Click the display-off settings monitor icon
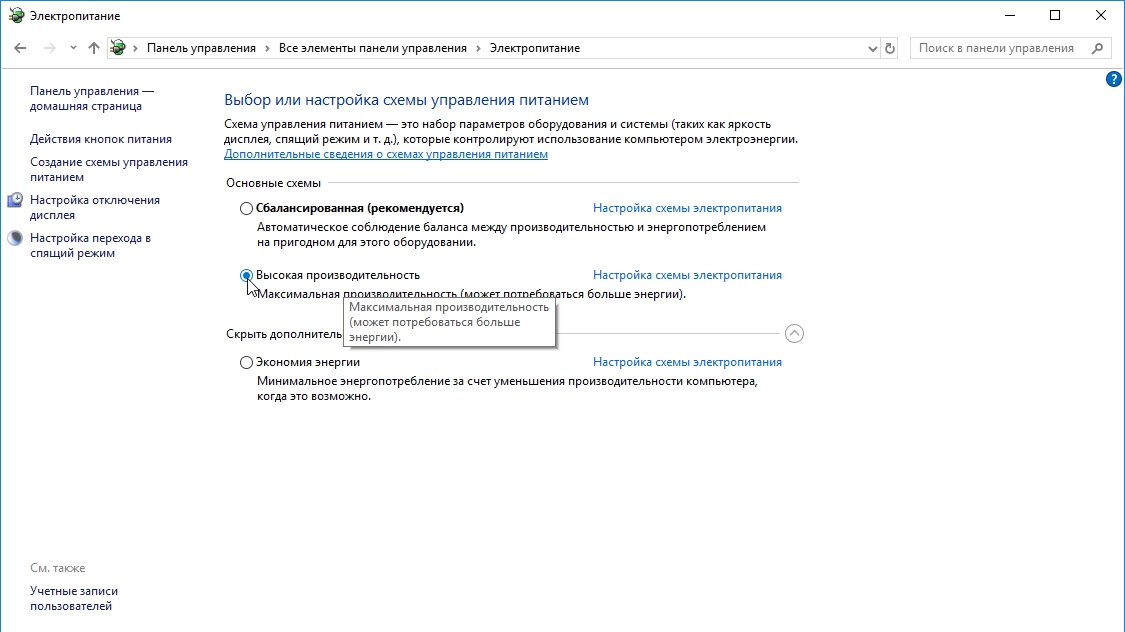 pos(15,200)
